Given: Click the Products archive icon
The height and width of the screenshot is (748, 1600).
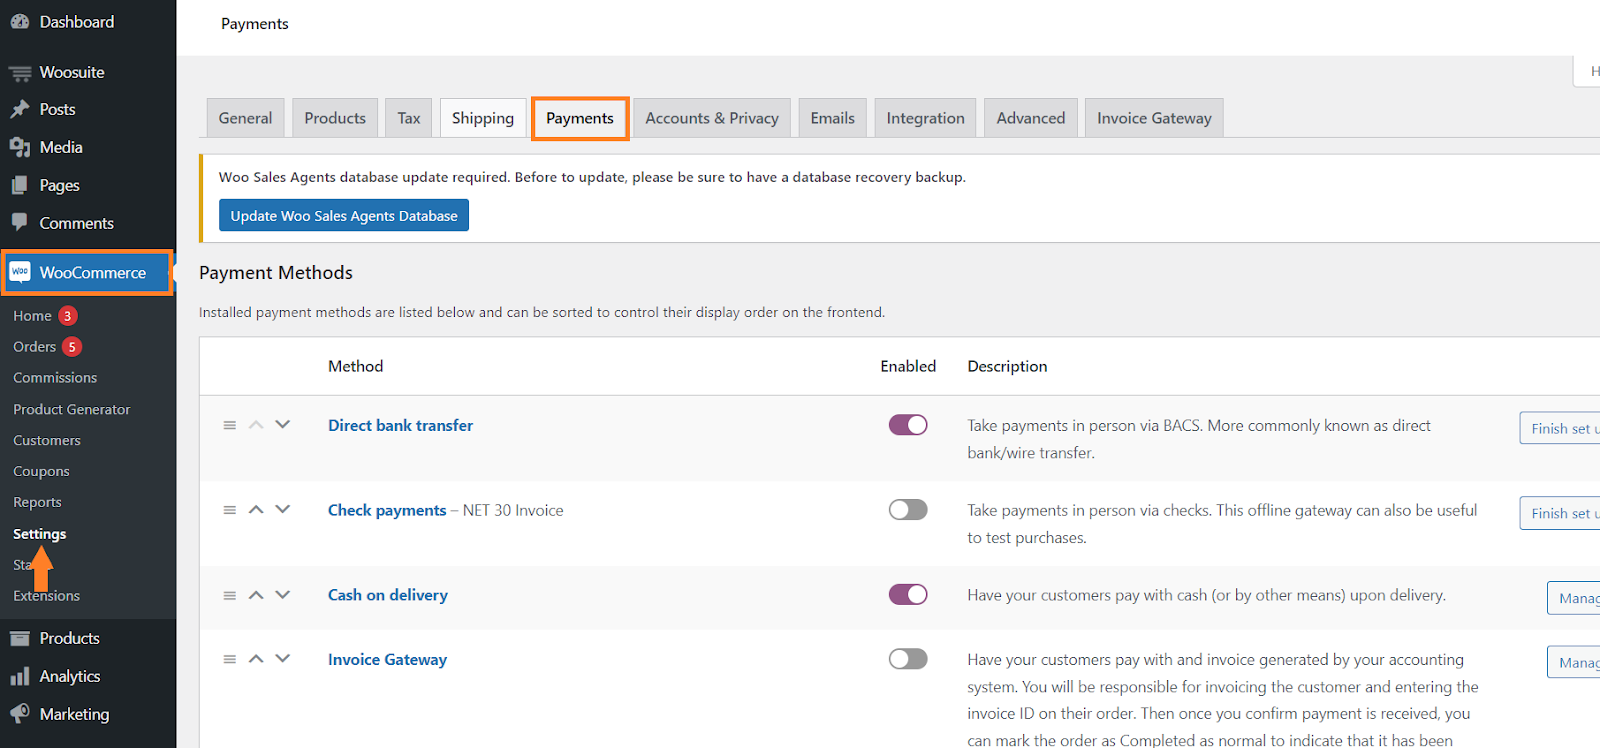Looking at the screenshot, I should pyautogui.click(x=20, y=638).
